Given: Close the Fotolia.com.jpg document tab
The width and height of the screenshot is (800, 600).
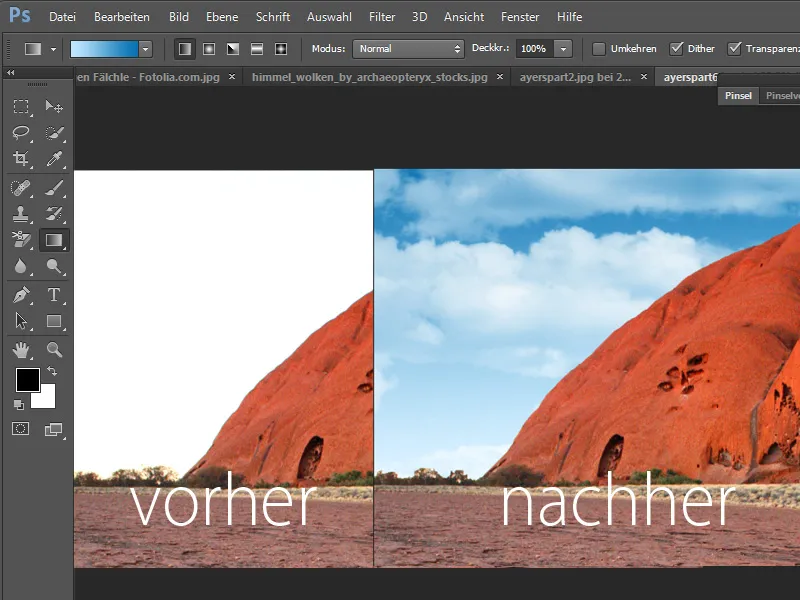Looking at the screenshot, I should click(232, 77).
